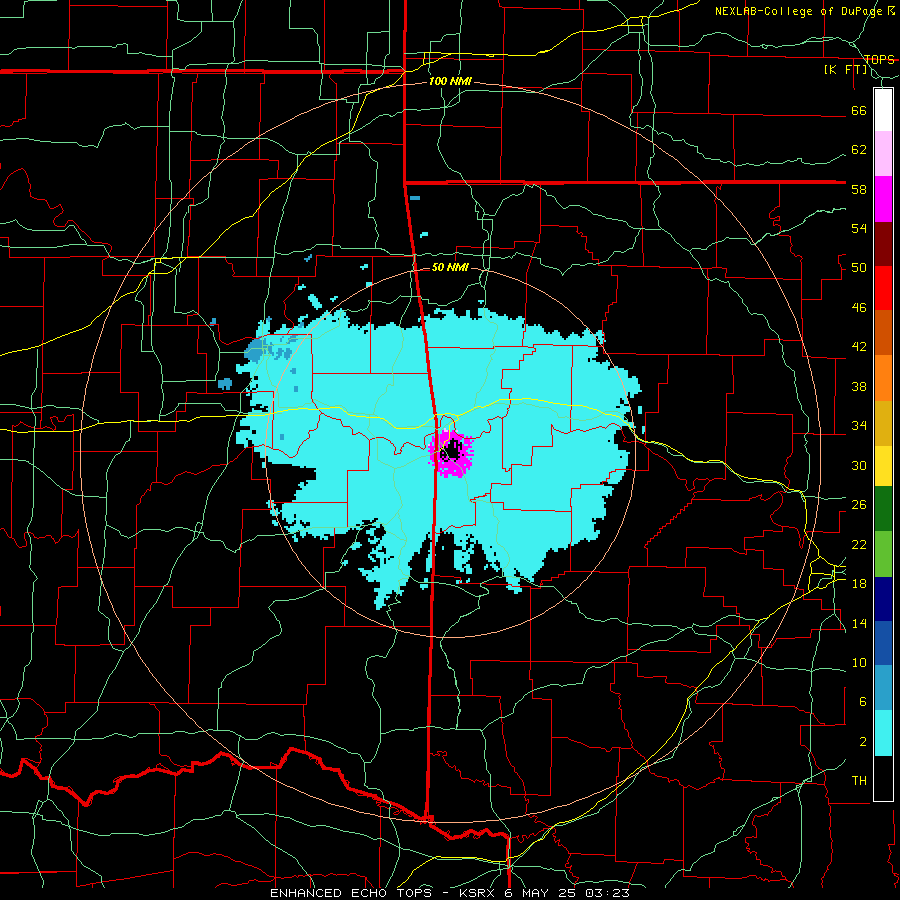The height and width of the screenshot is (900, 900).
Task: Click the 10 value on the scale
Action: click(859, 662)
